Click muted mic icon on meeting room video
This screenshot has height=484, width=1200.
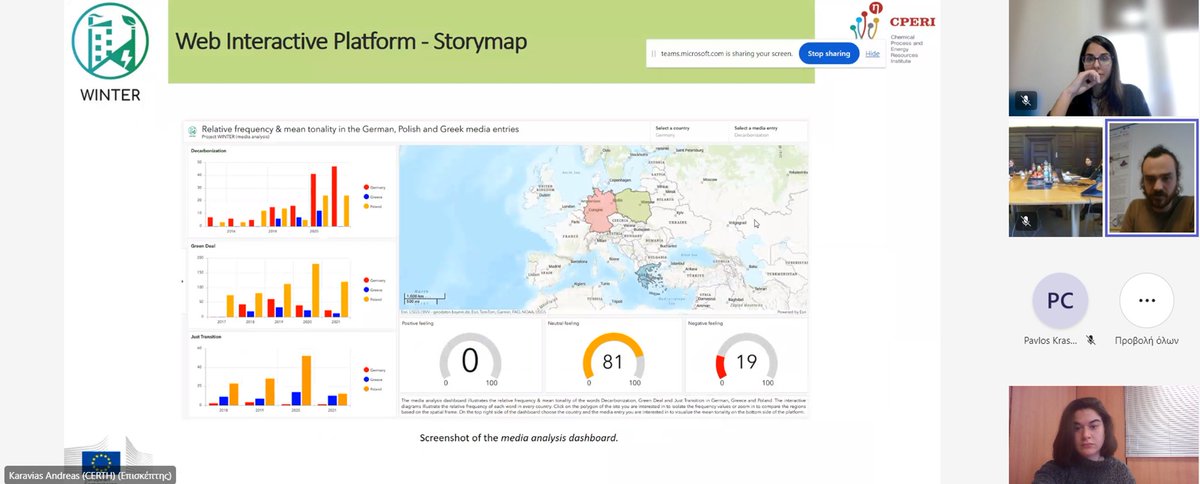[1024, 221]
